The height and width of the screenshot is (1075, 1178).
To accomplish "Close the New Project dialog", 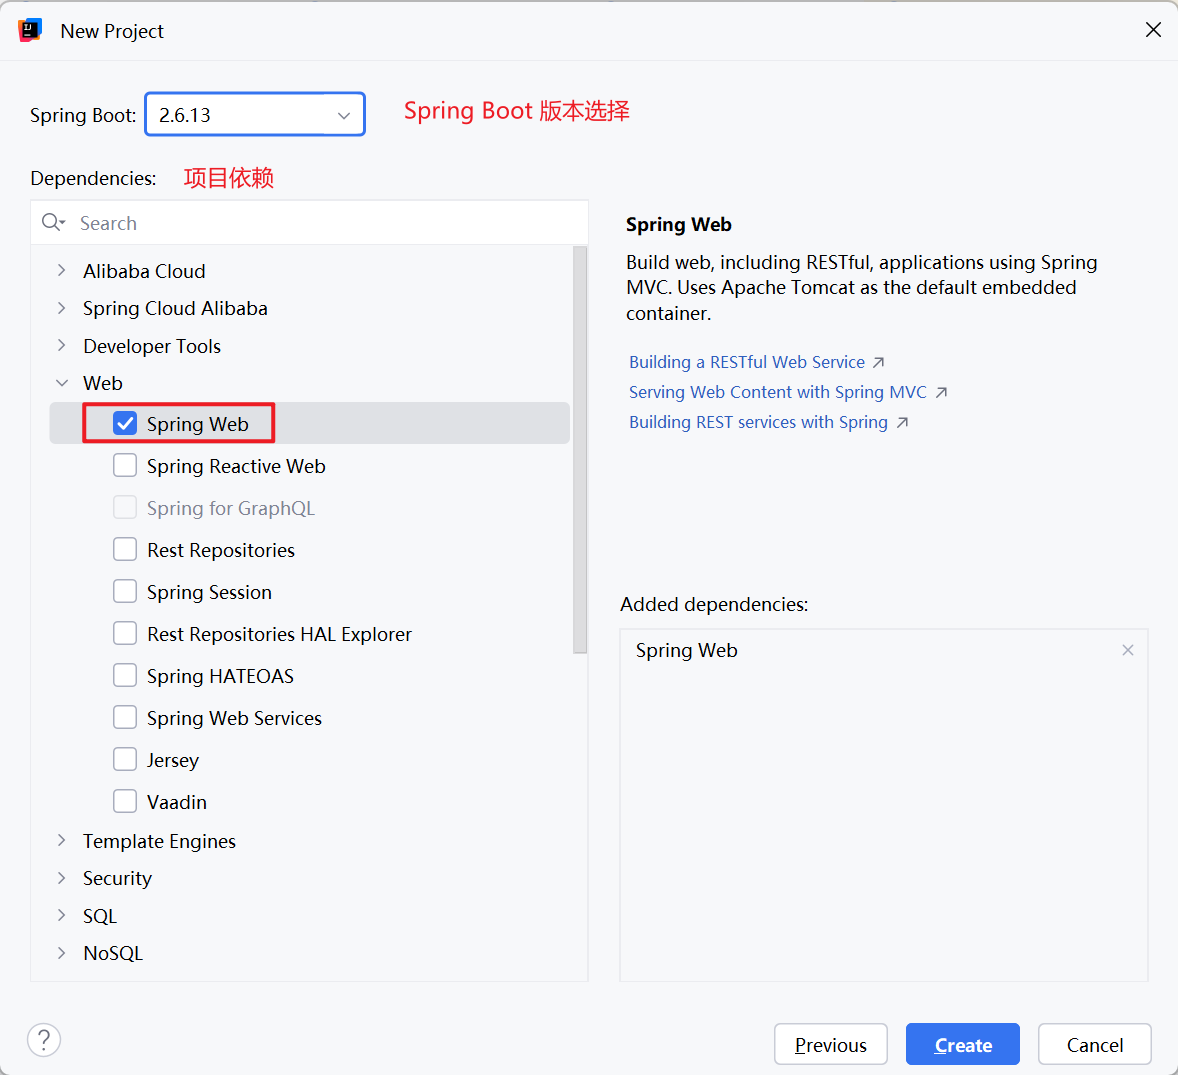I will click(1153, 30).
